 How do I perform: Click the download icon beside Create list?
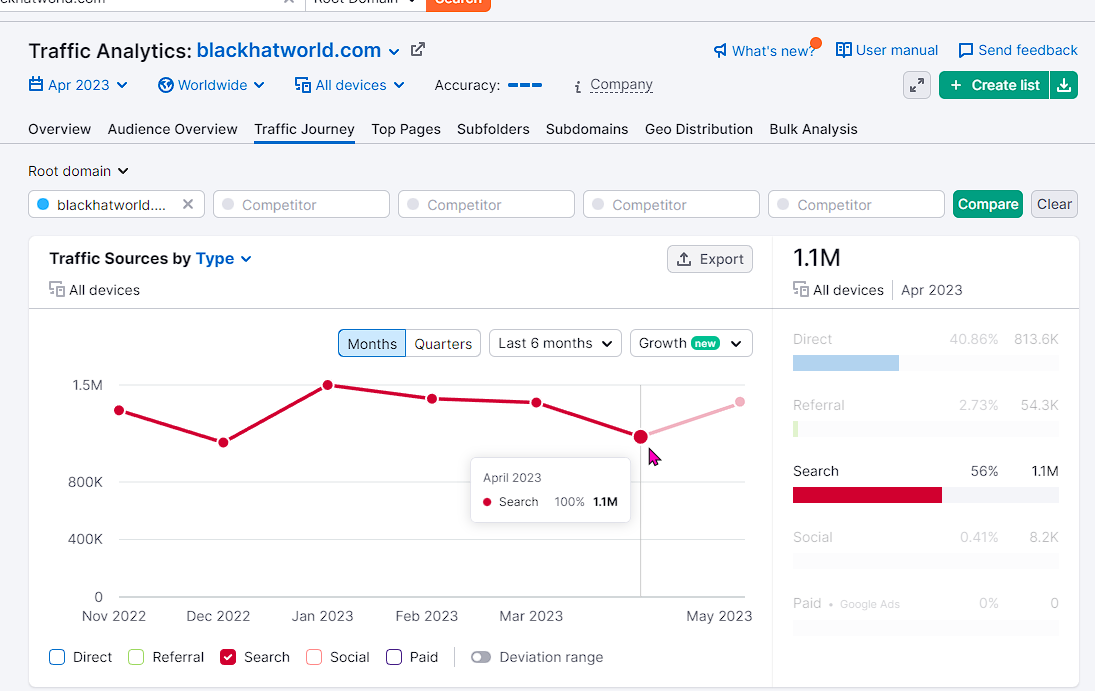(1064, 85)
